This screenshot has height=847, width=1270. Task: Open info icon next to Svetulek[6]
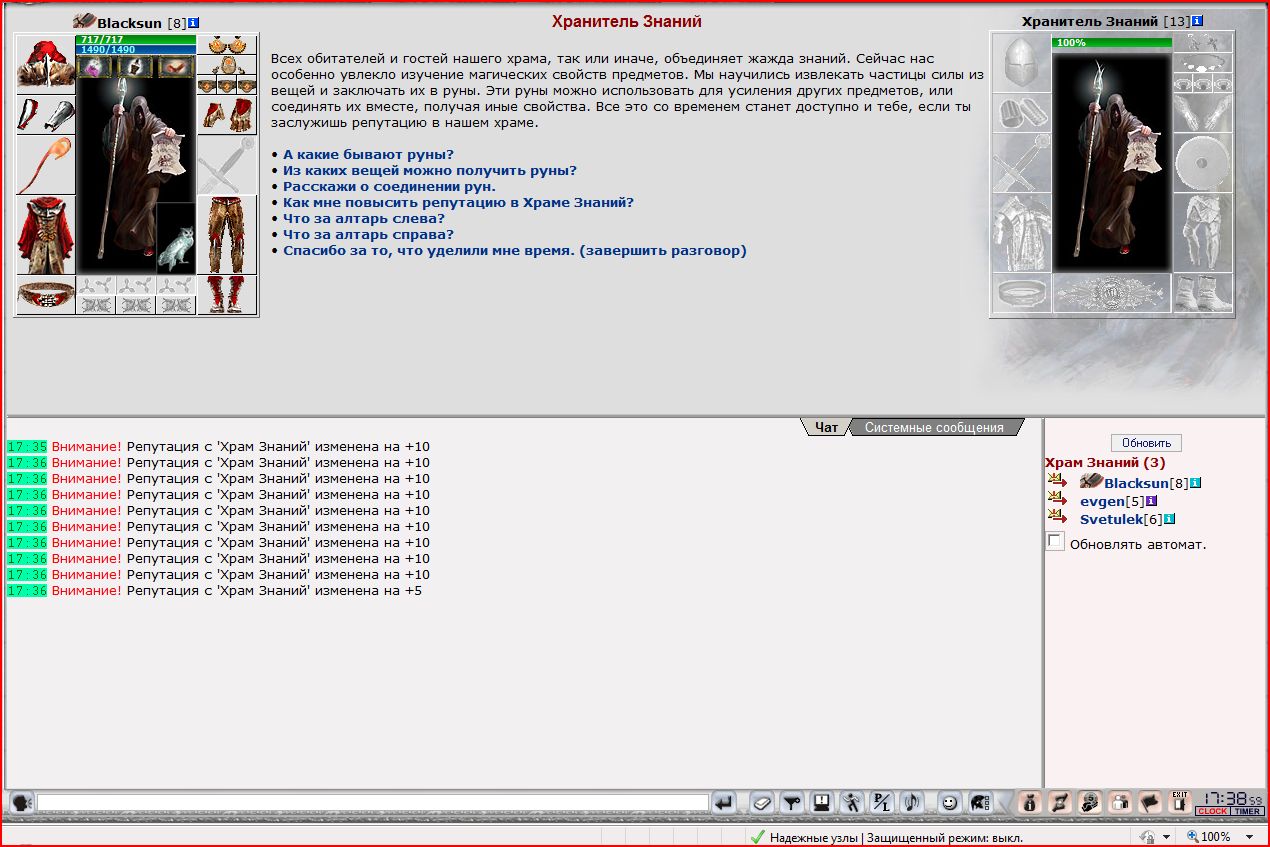[x=1170, y=519]
